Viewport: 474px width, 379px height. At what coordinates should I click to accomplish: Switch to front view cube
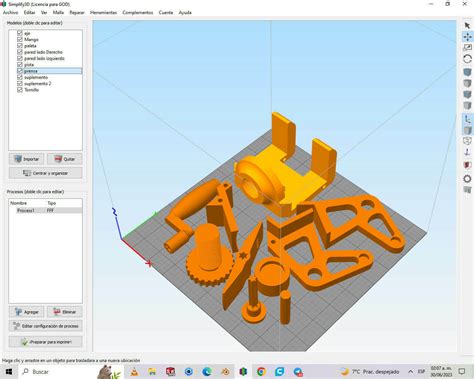467,94
